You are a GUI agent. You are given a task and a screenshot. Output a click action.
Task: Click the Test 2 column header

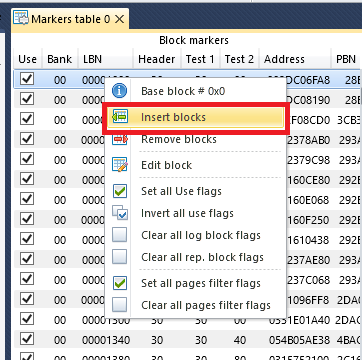pyautogui.click(x=239, y=59)
